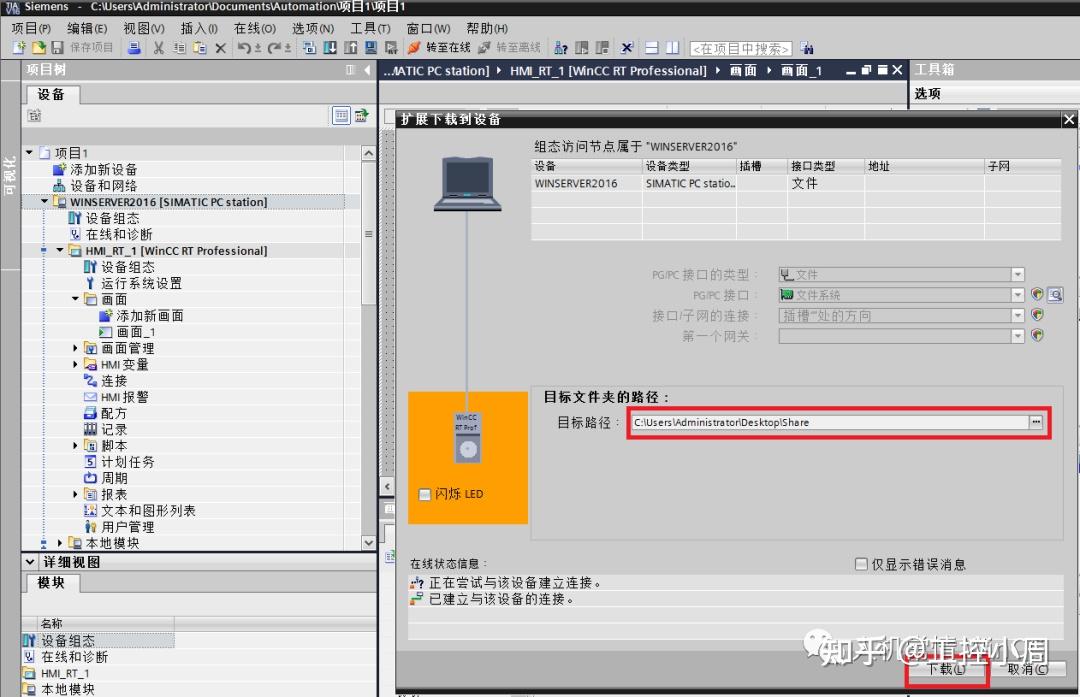Open the 编辑(E) menu

pos(87,28)
